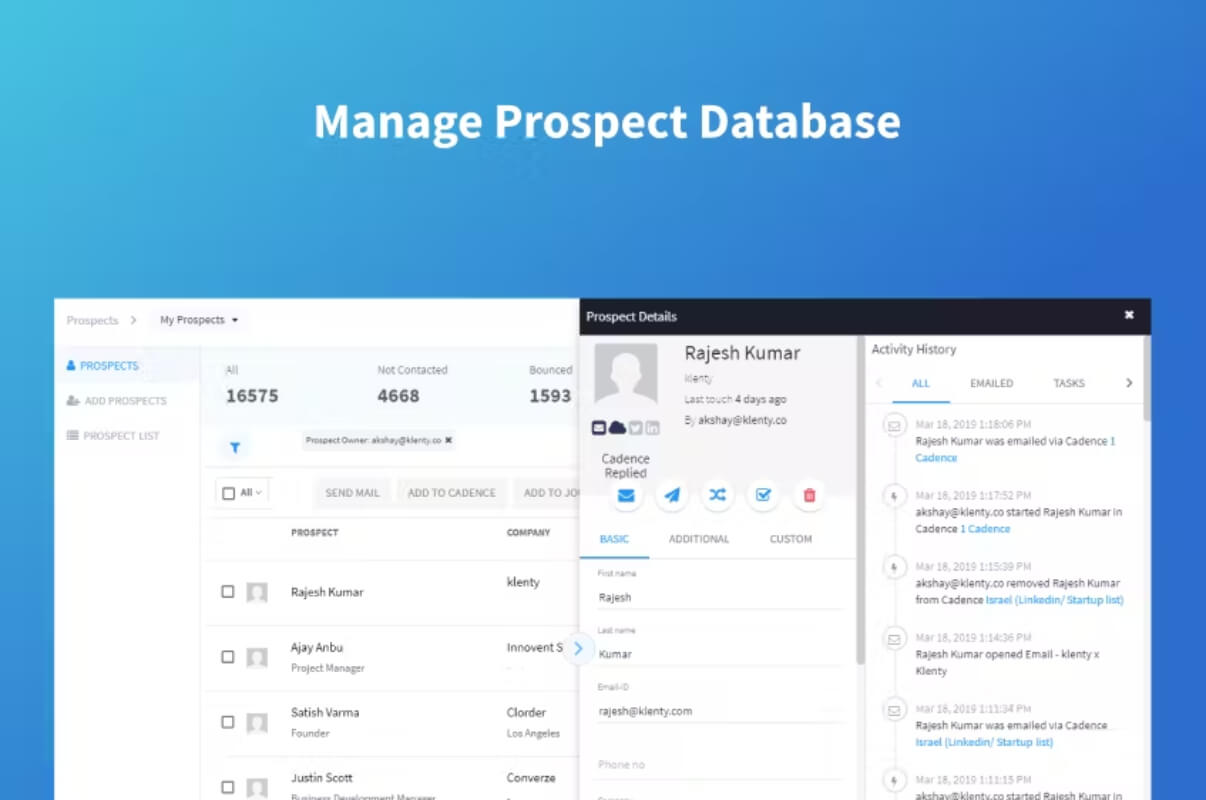Click the paper plane icon in prospect actions
1206x800 pixels.
click(672, 495)
